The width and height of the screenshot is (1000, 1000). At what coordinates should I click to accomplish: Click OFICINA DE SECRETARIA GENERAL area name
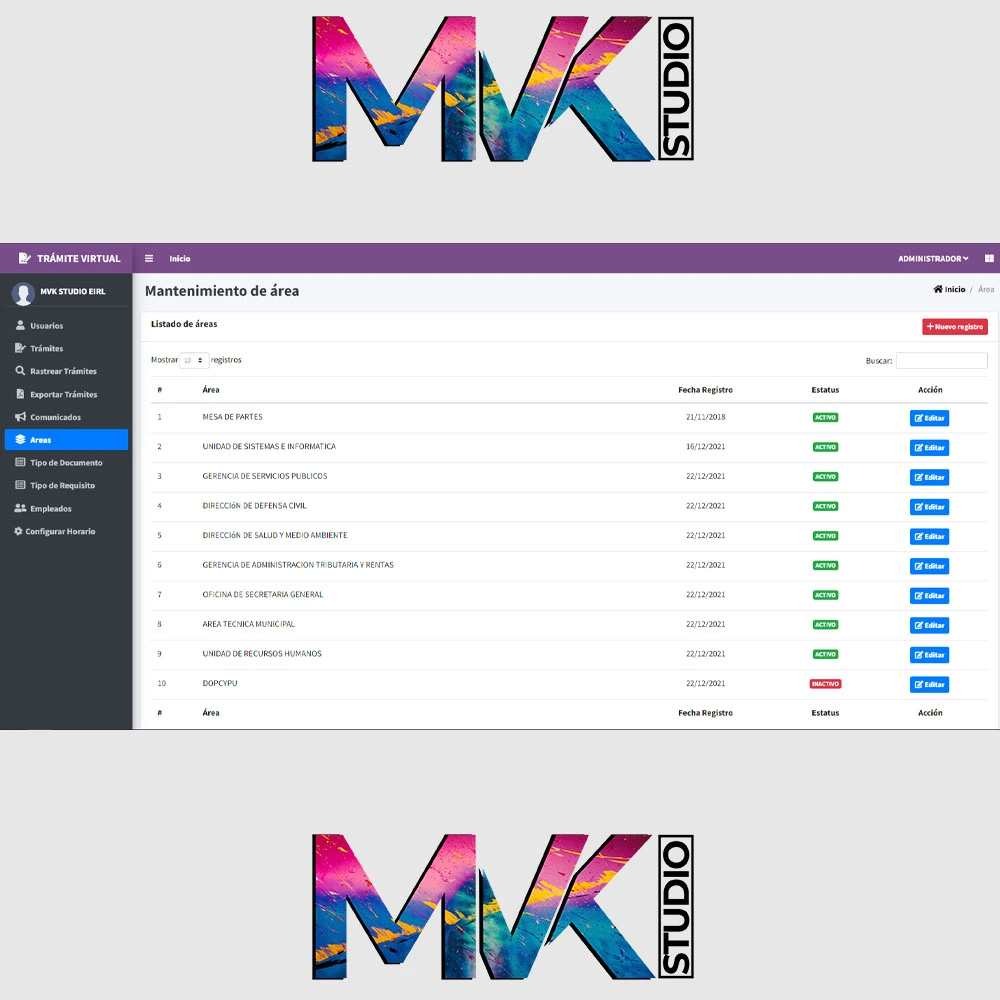pyautogui.click(x=263, y=594)
